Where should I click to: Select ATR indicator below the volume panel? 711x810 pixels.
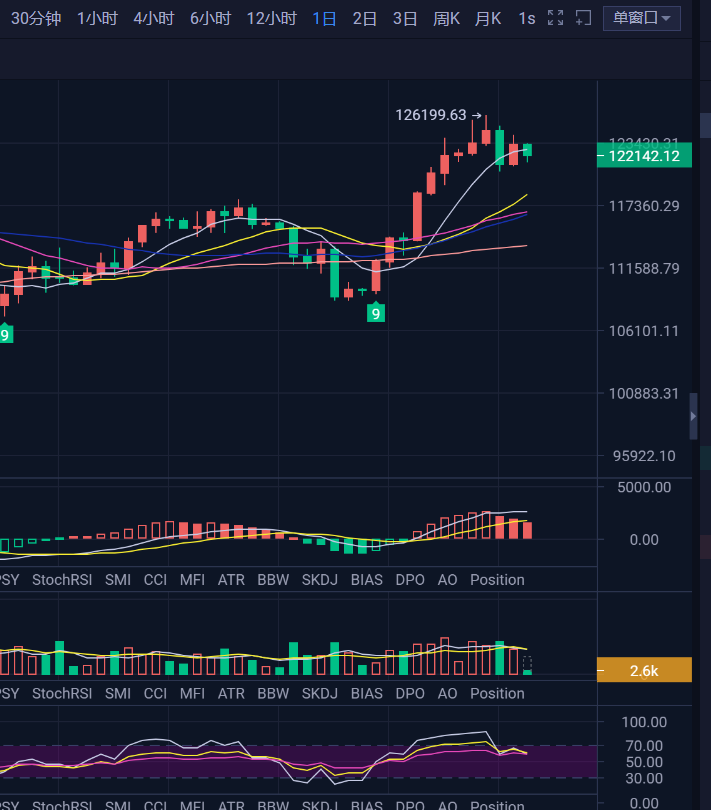coord(231,694)
